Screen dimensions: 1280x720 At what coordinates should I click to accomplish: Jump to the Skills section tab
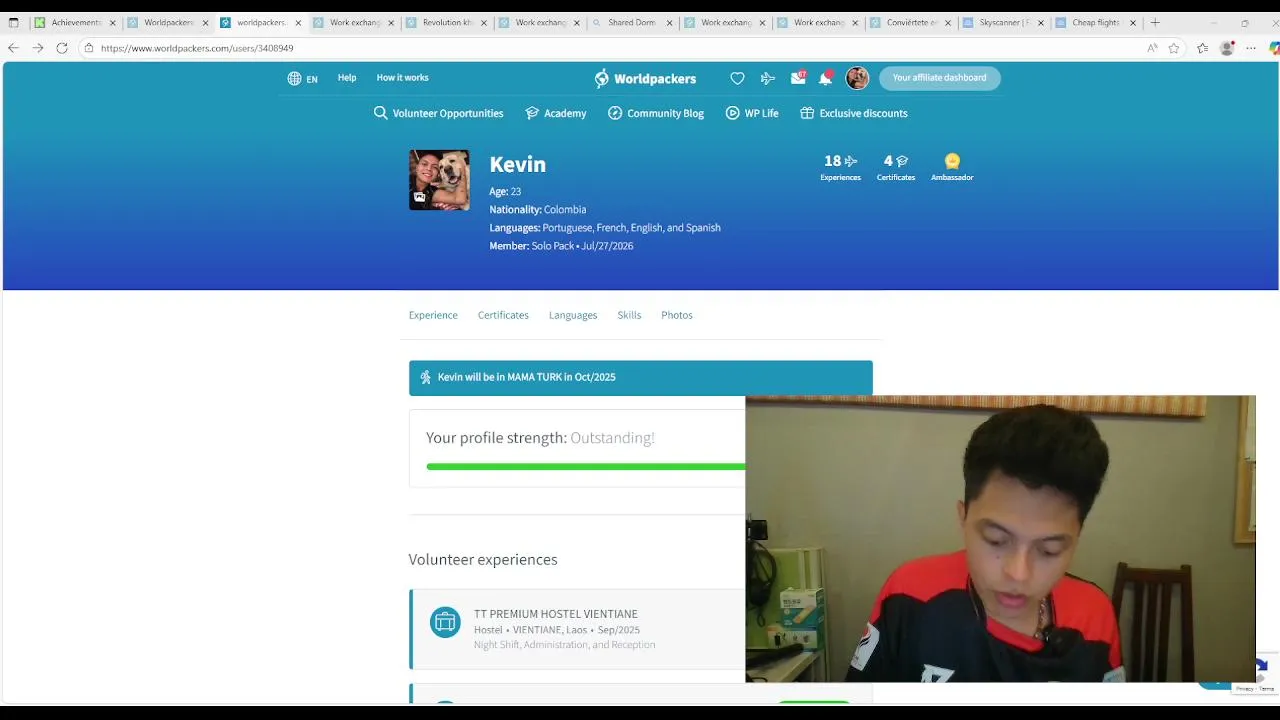pos(629,315)
